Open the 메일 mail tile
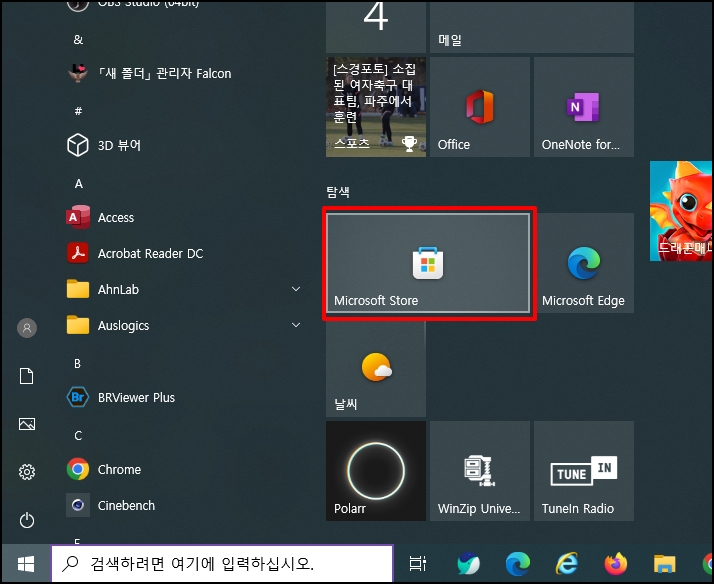The width and height of the screenshot is (714, 584). click(532, 27)
